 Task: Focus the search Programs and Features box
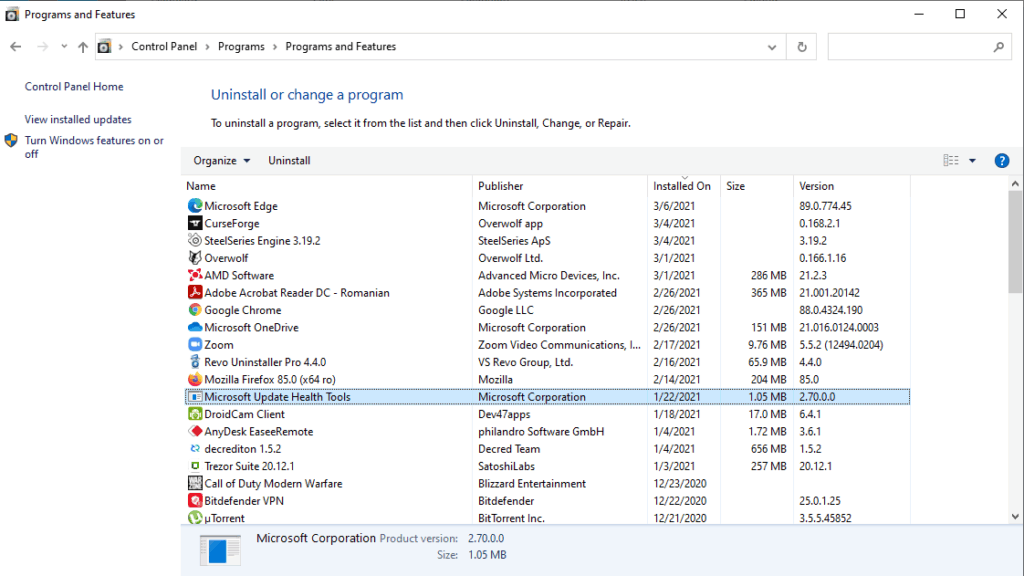pyautogui.click(x=920, y=46)
